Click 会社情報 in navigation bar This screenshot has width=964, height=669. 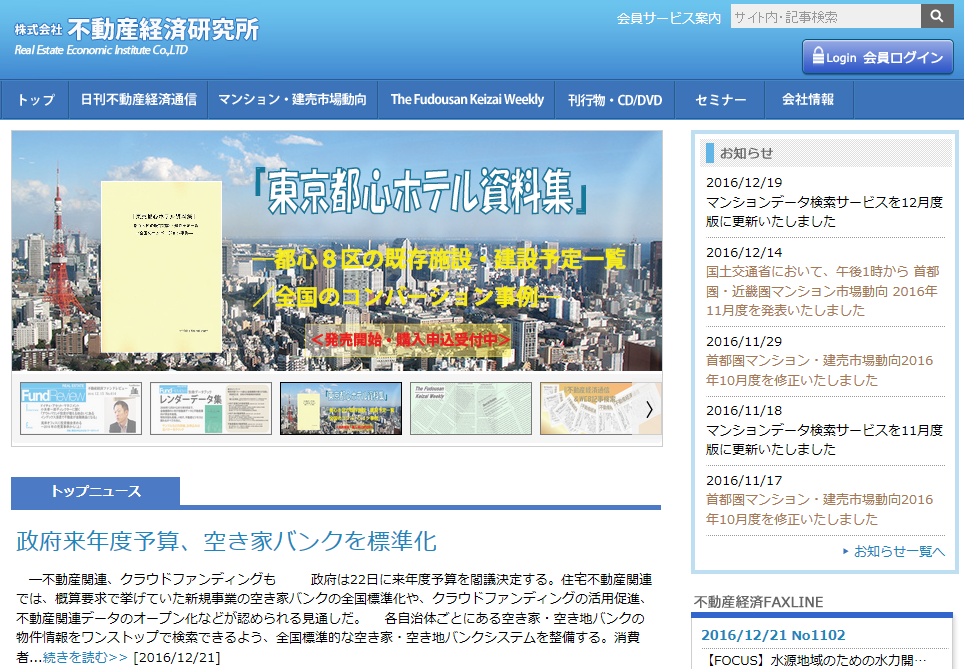[808, 100]
